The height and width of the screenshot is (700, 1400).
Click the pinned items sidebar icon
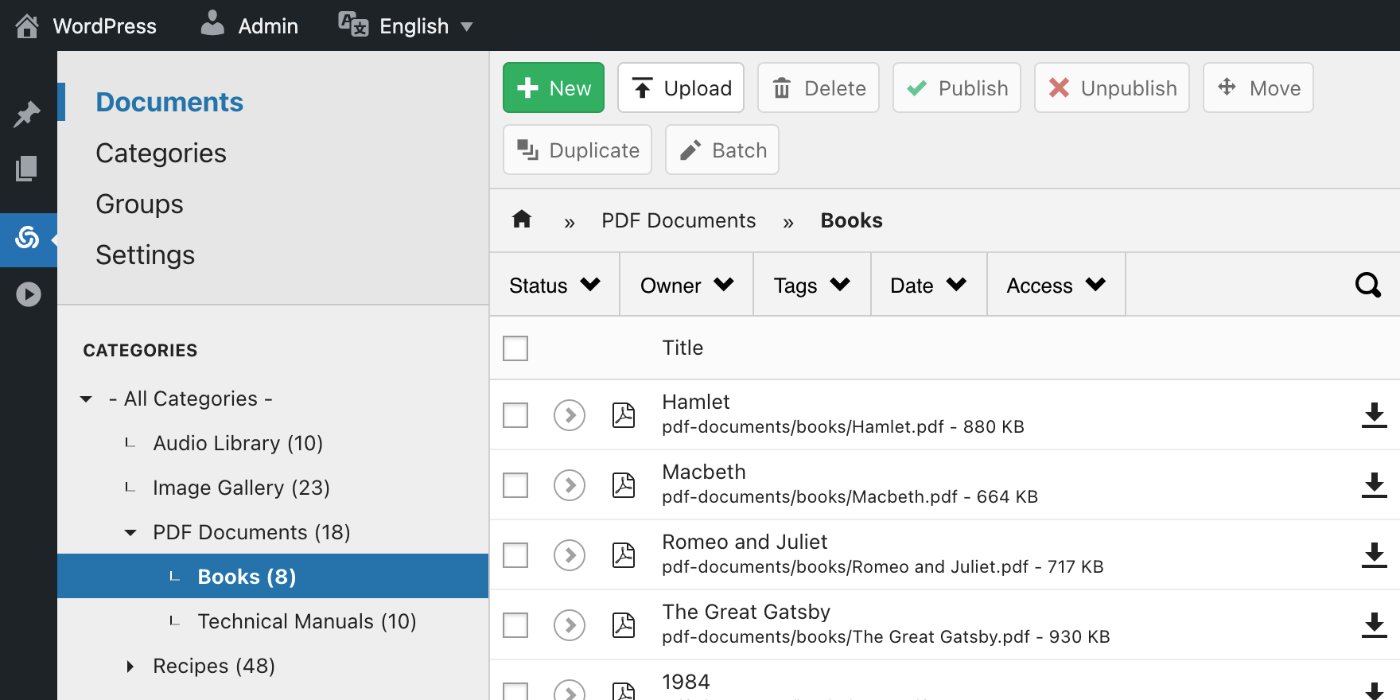(28, 112)
